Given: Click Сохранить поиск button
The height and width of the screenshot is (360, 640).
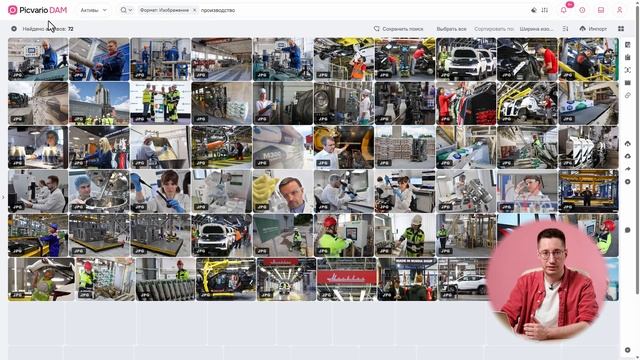Looking at the screenshot, I should pyautogui.click(x=398, y=29).
